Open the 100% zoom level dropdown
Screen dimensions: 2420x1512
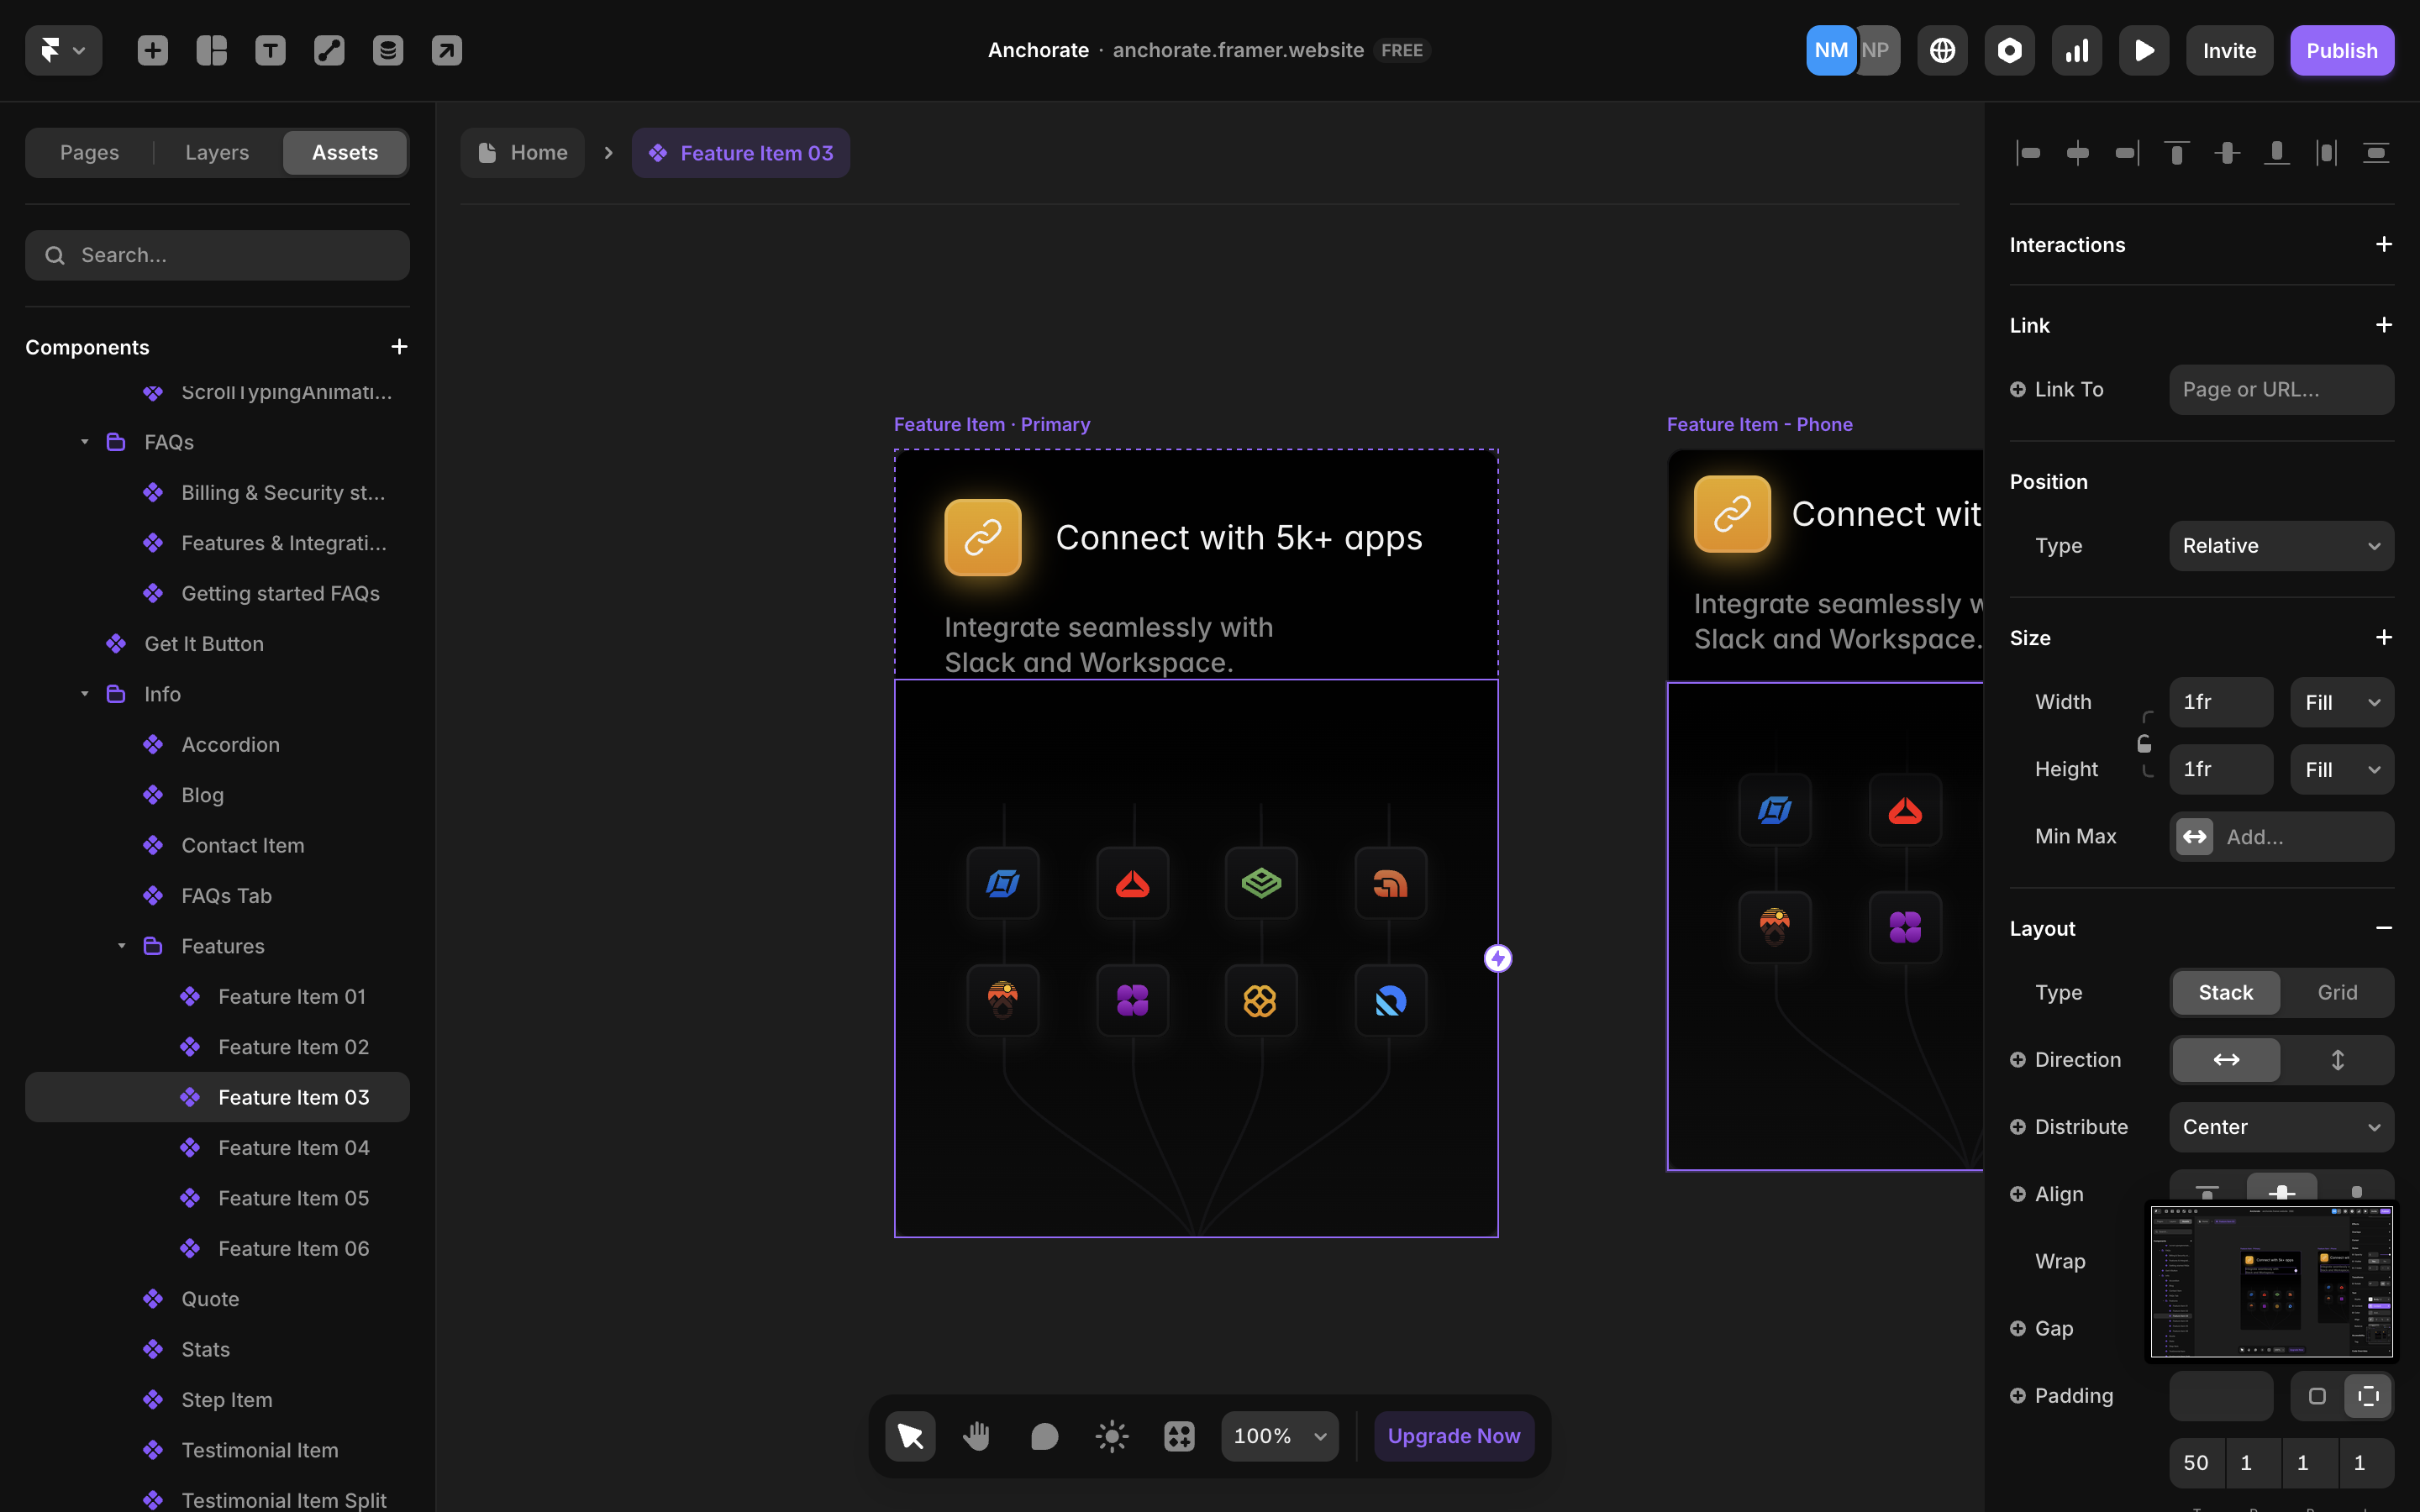point(1278,1435)
